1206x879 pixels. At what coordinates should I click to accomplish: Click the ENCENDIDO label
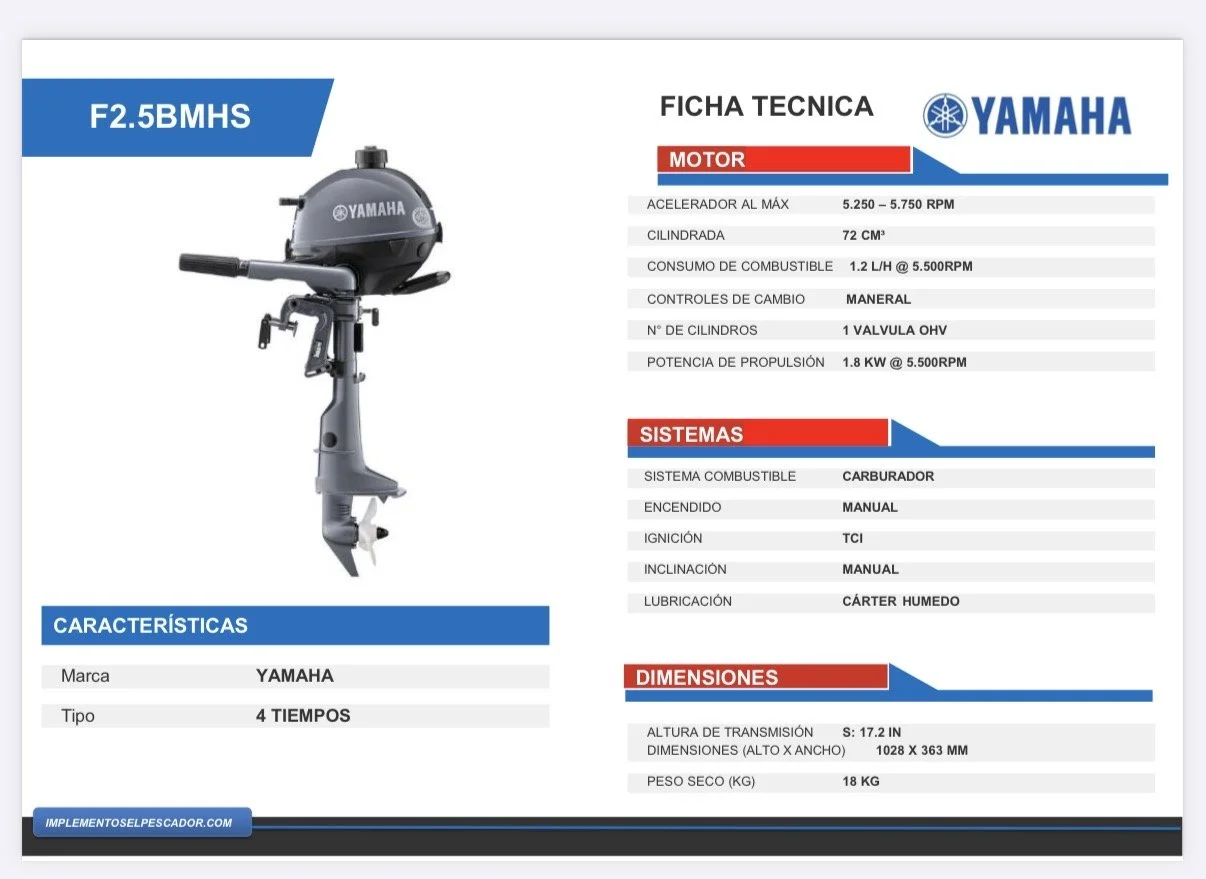coord(682,508)
